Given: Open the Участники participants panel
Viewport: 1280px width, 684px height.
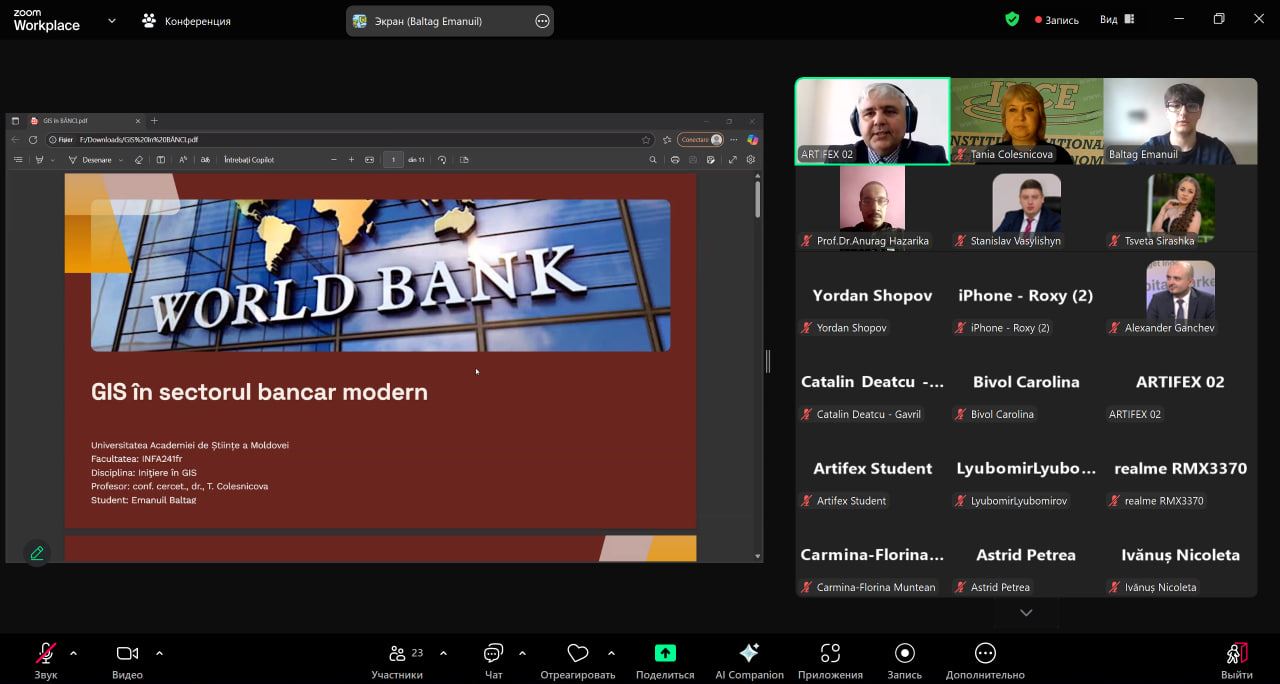Looking at the screenshot, I should pos(396,660).
